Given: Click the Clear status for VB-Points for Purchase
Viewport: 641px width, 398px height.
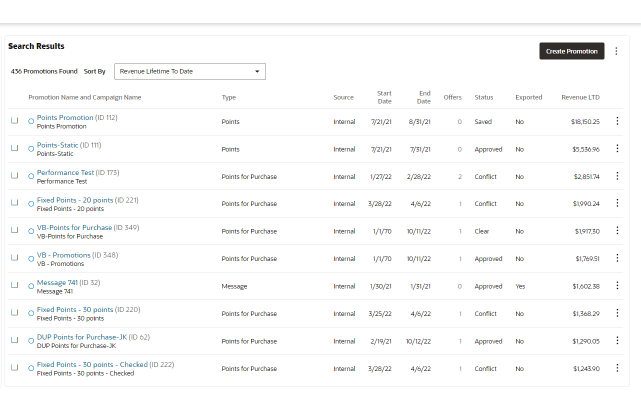Looking at the screenshot, I should point(482,231).
